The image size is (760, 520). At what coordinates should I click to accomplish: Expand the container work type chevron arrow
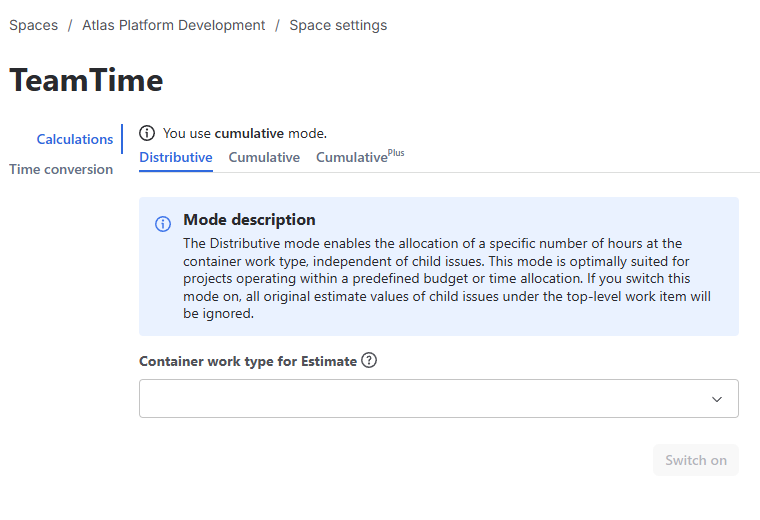point(716,399)
